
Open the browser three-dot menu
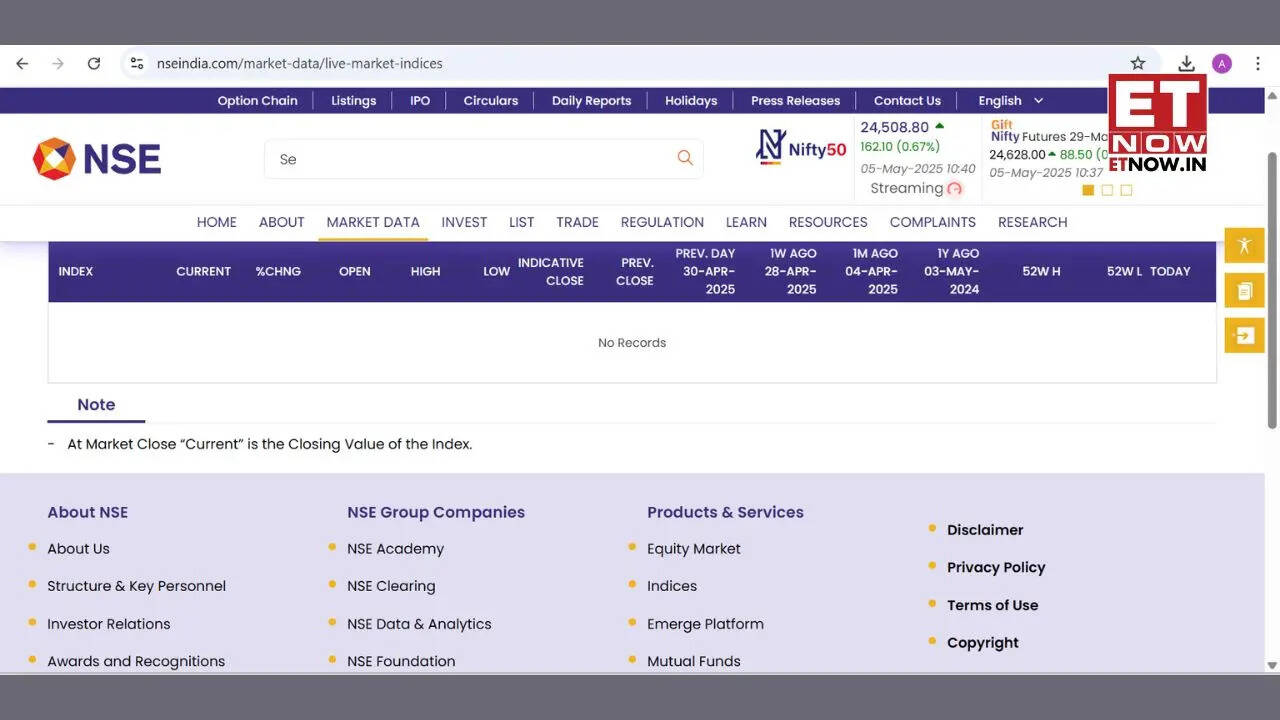pyautogui.click(x=1258, y=63)
